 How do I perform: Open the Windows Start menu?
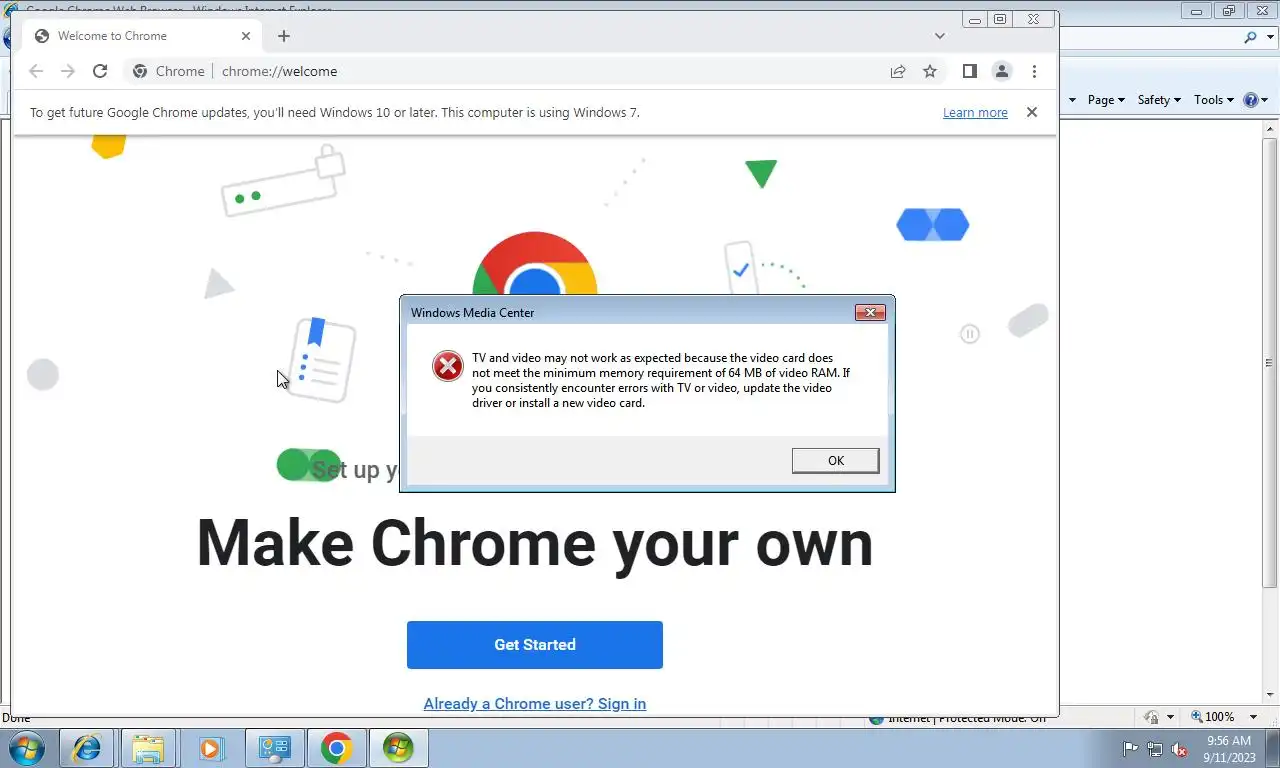coord(27,748)
